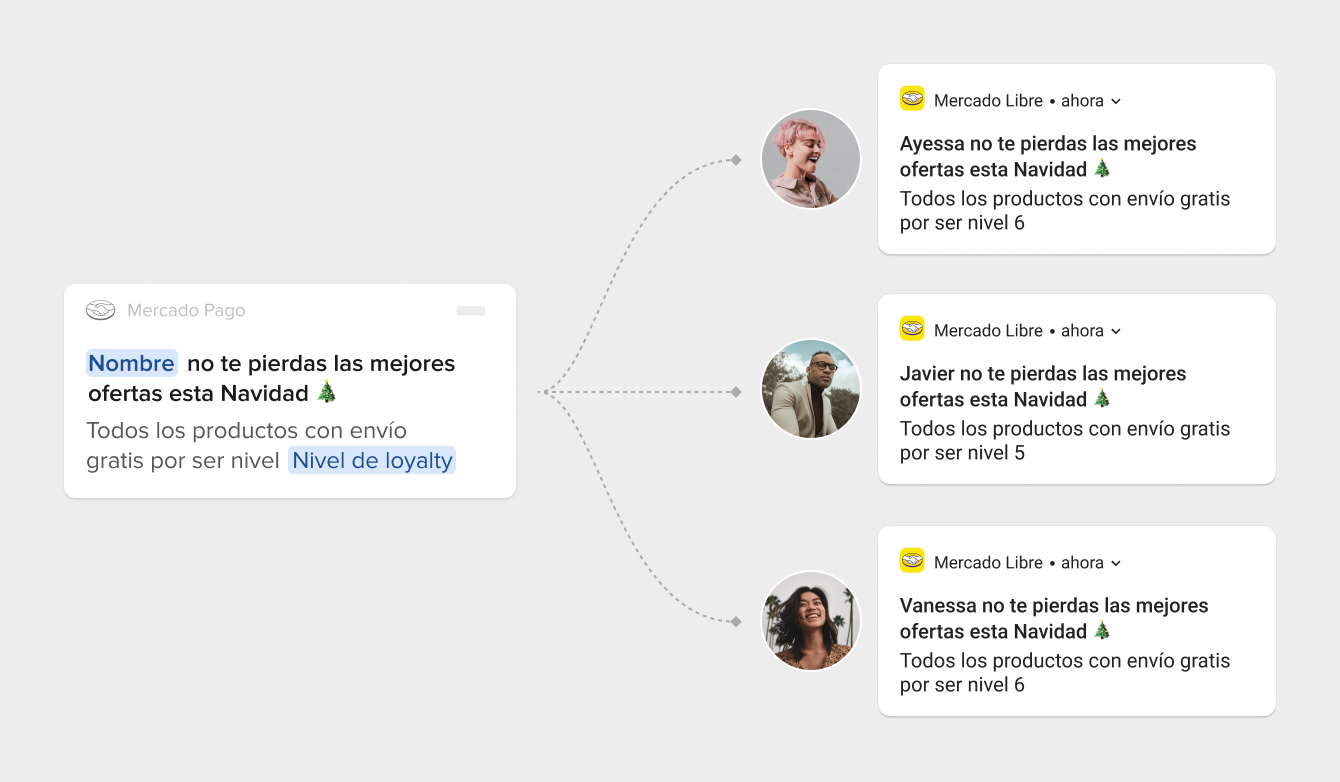Open the Javier no te pierdas notification title
Image resolution: width=1340 pixels, height=782 pixels.
coord(1043,386)
